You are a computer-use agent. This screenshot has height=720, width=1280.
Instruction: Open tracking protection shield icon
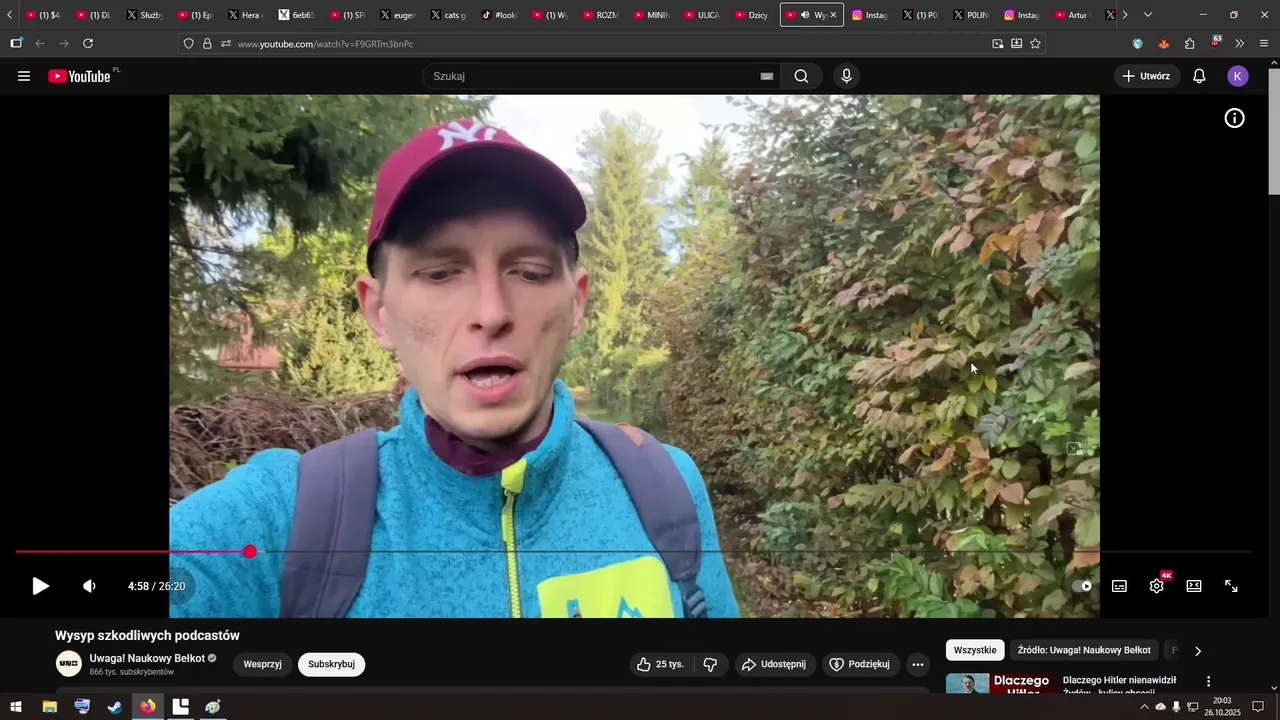pyautogui.click(x=188, y=44)
